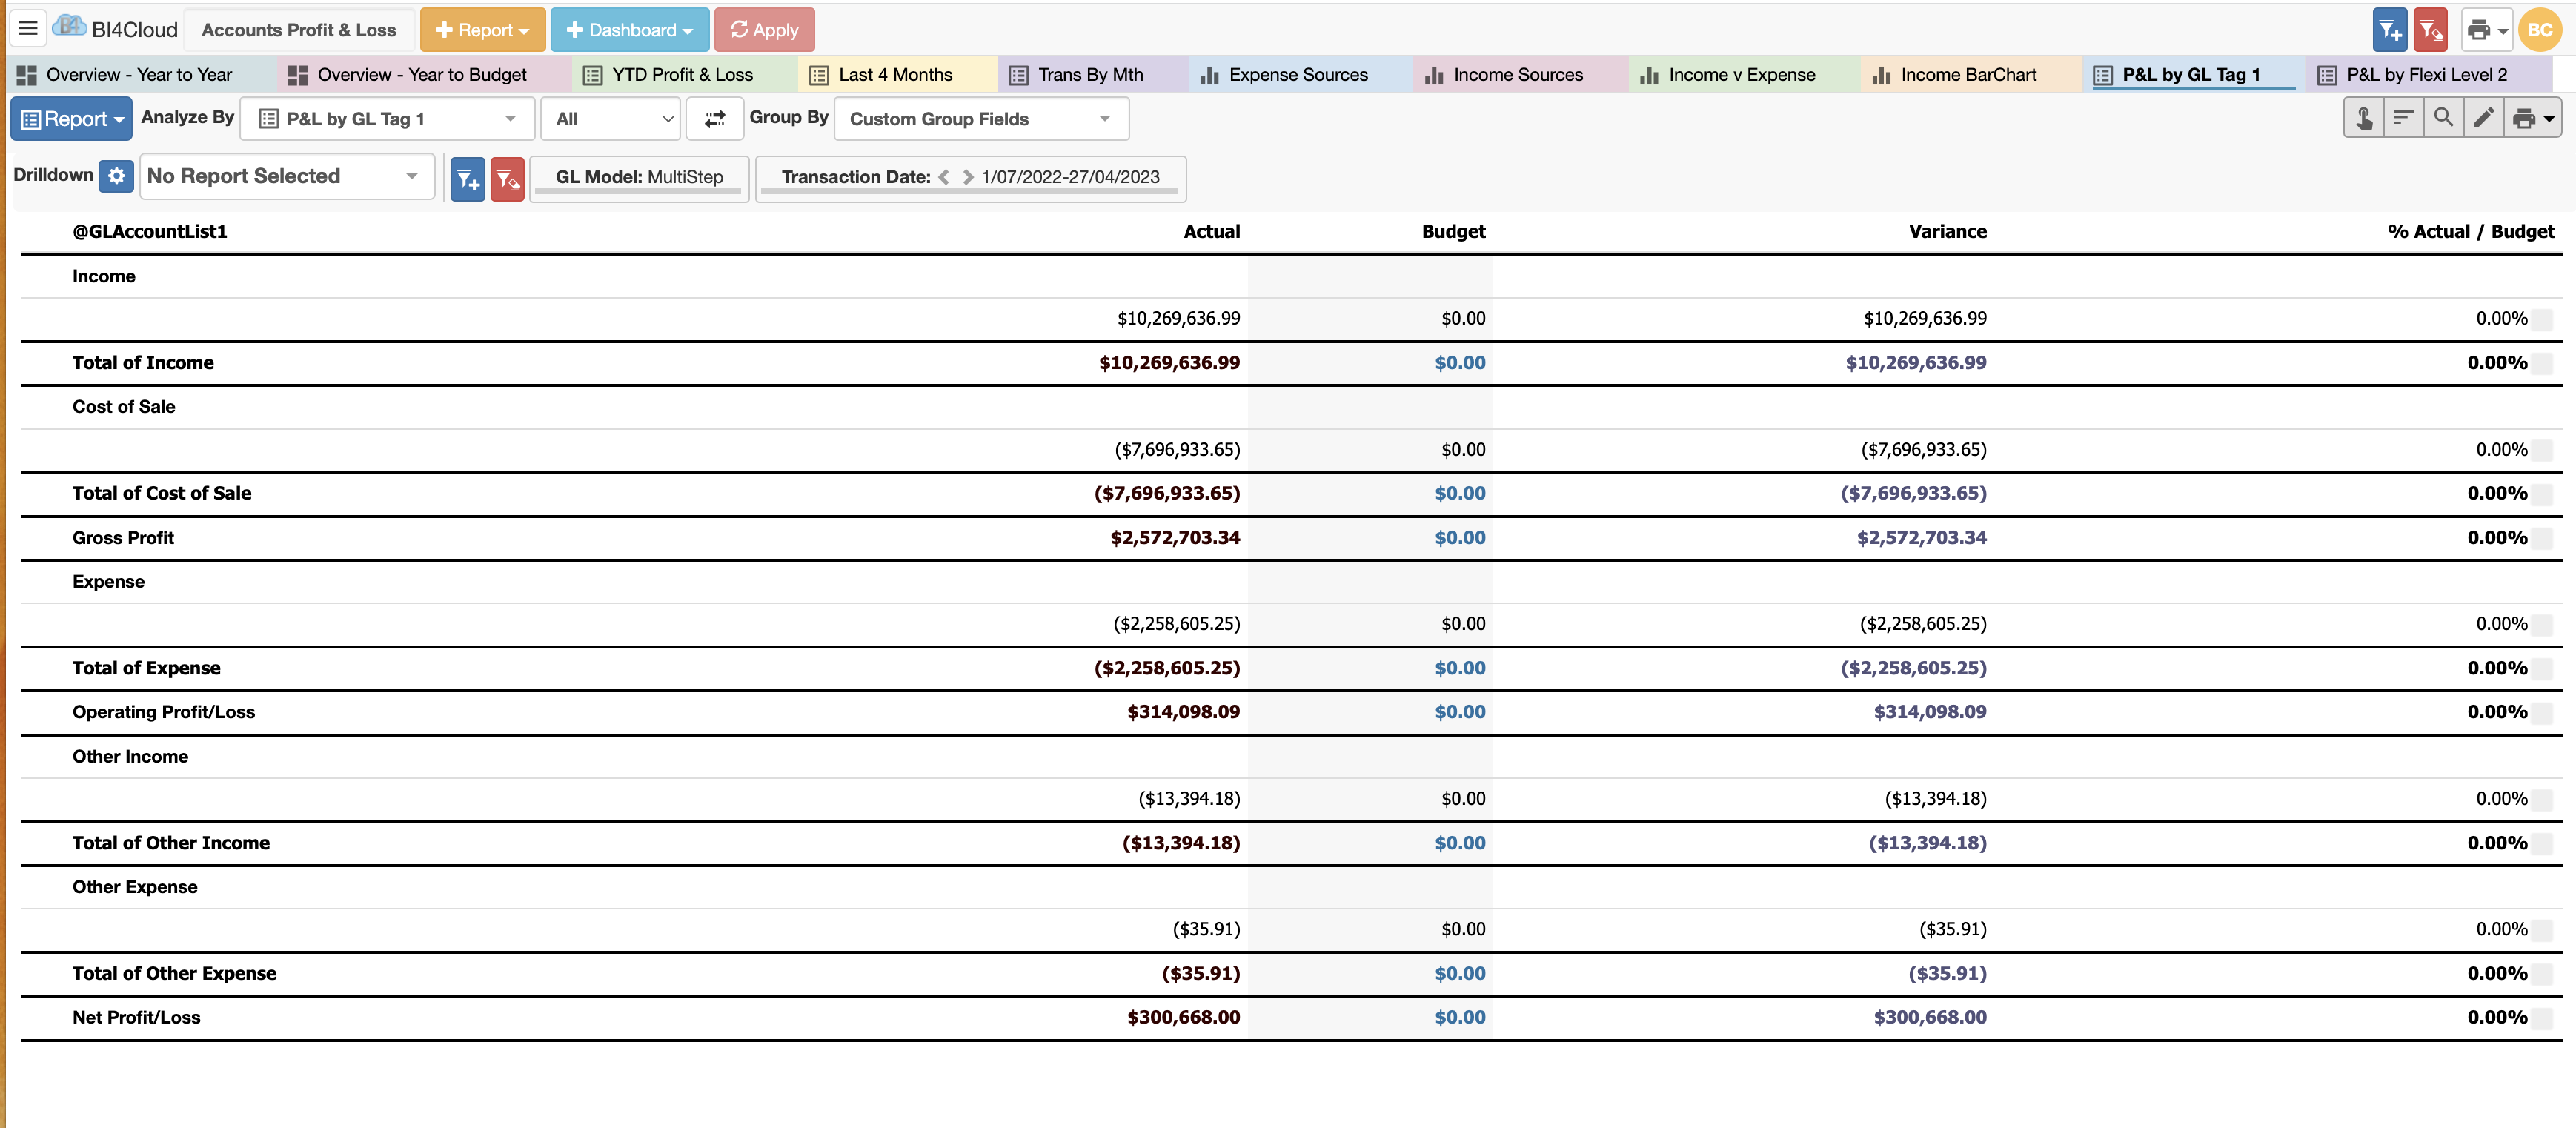Click the Income section row label
The height and width of the screenshot is (1128, 2576).
tap(104, 277)
